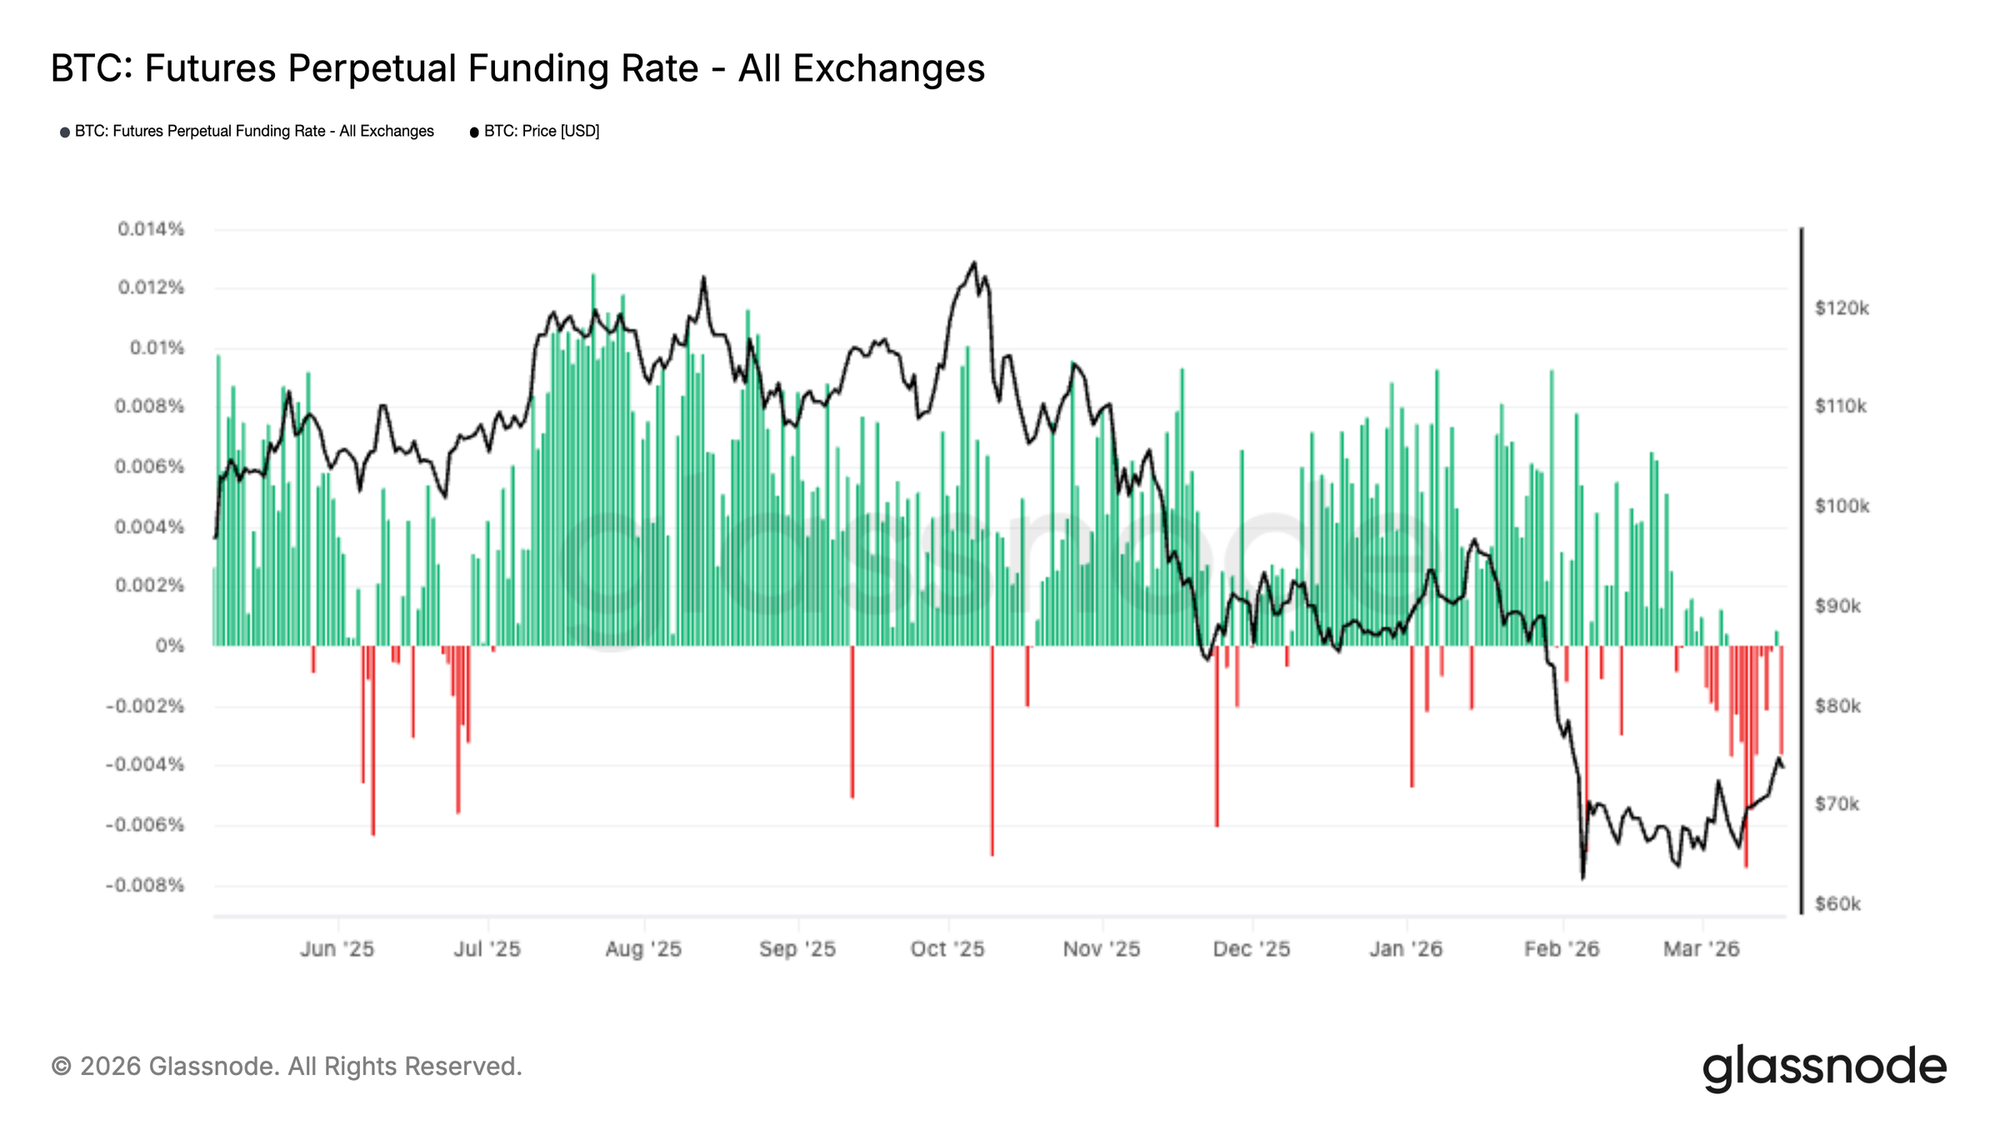Click the 0.014% left axis label

pyautogui.click(x=151, y=229)
